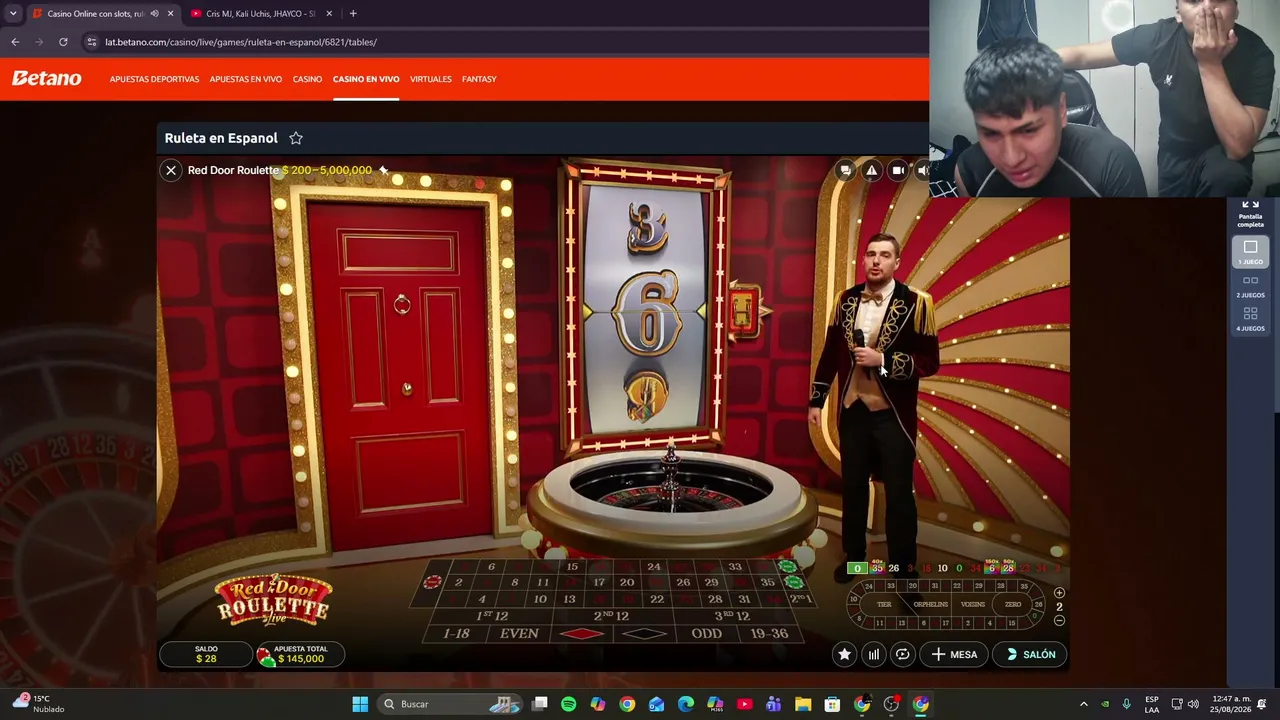The width and height of the screenshot is (1280, 720).
Task: Place bet on 1-18
Action: pyautogui.click(x=456, y=634)
